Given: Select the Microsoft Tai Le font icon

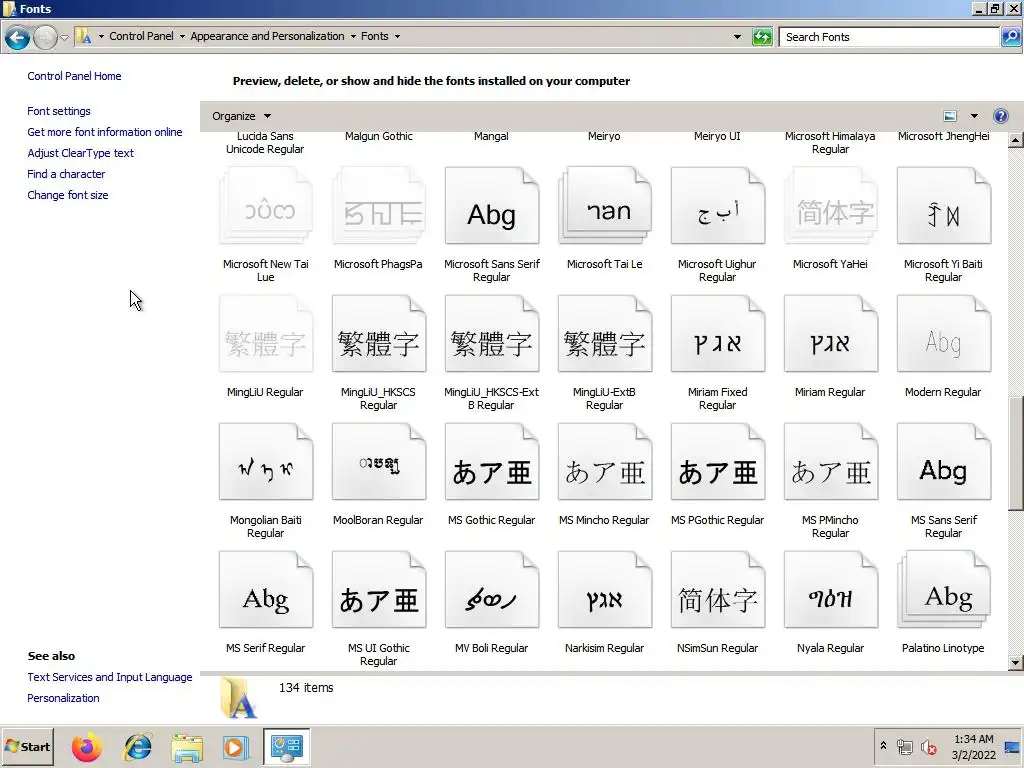Looking at the screenshot, I should click(605, 206).
